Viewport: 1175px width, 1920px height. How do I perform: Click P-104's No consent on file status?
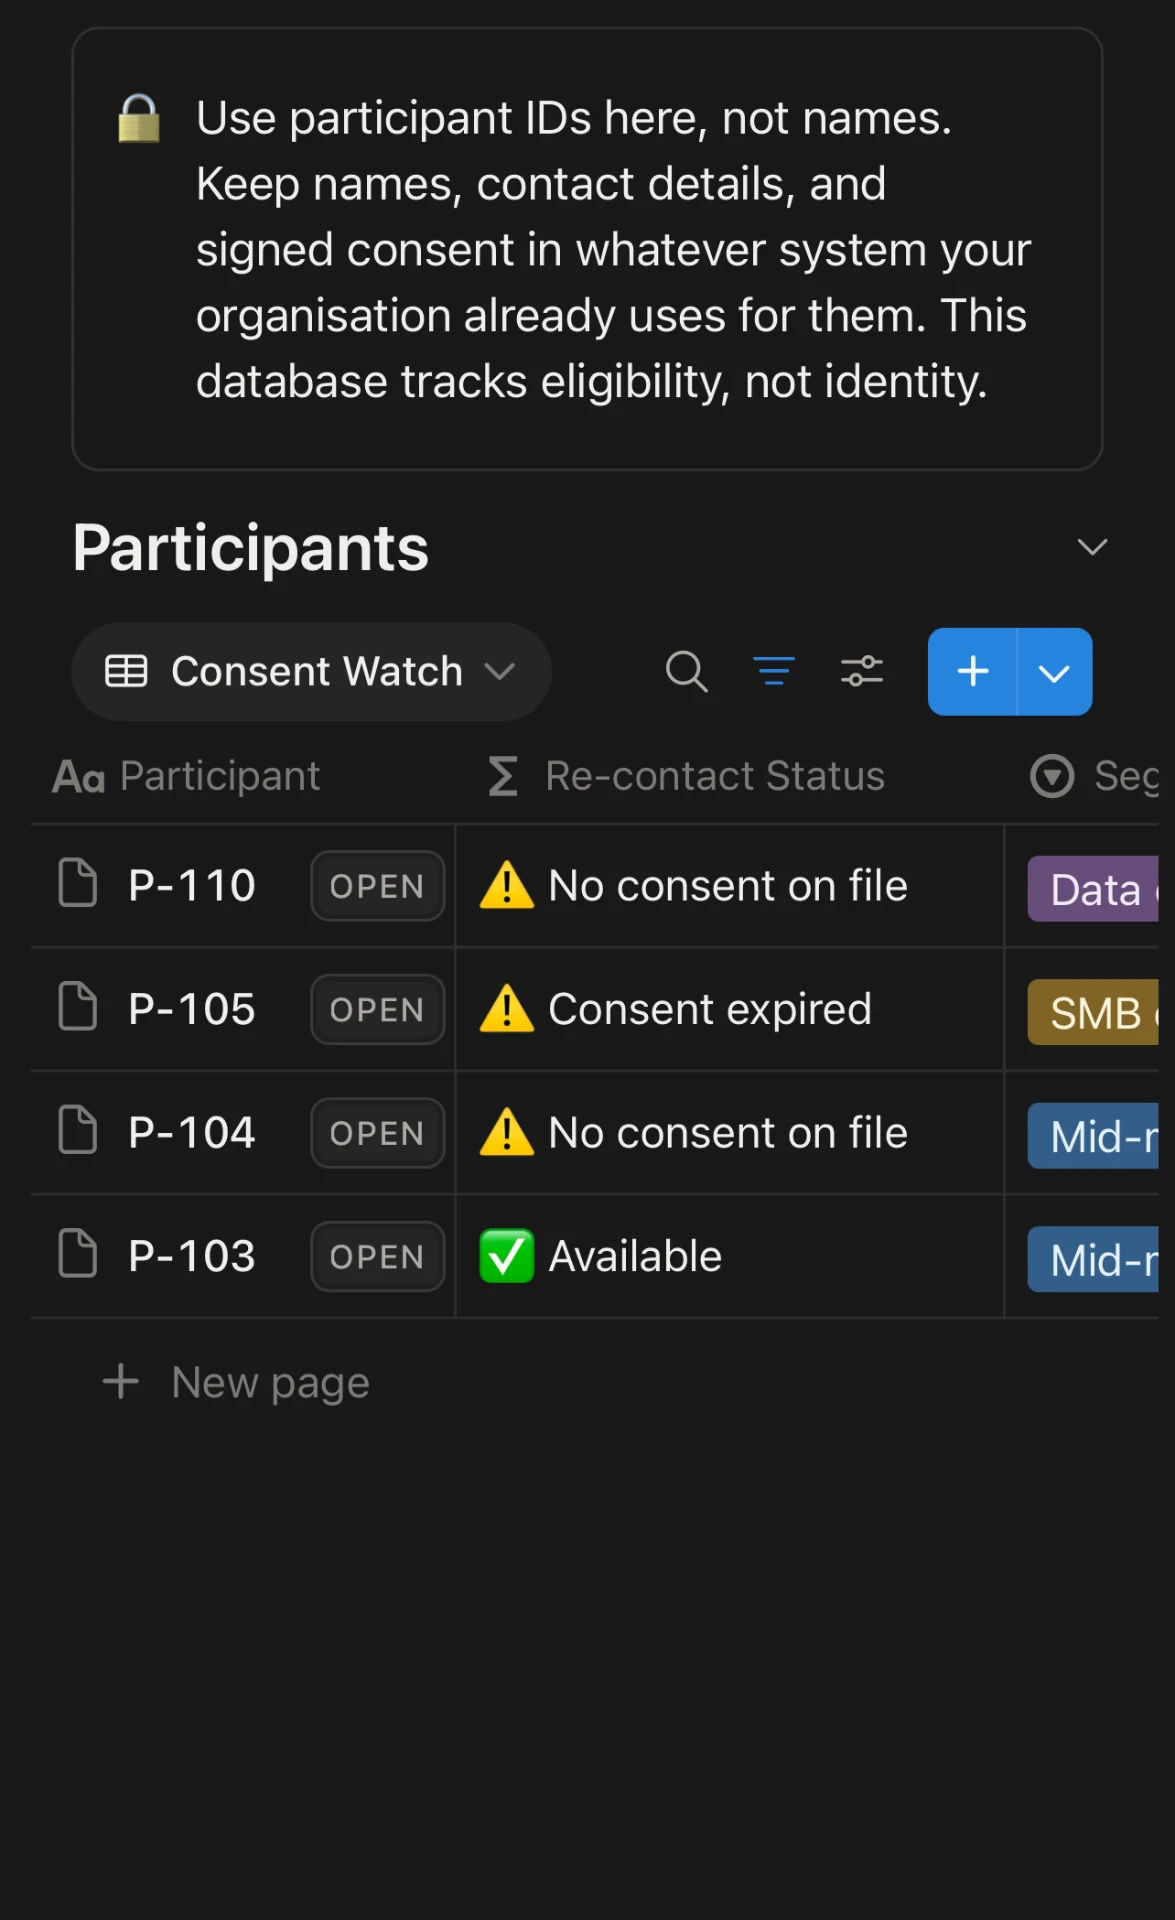click(728, 1133)
